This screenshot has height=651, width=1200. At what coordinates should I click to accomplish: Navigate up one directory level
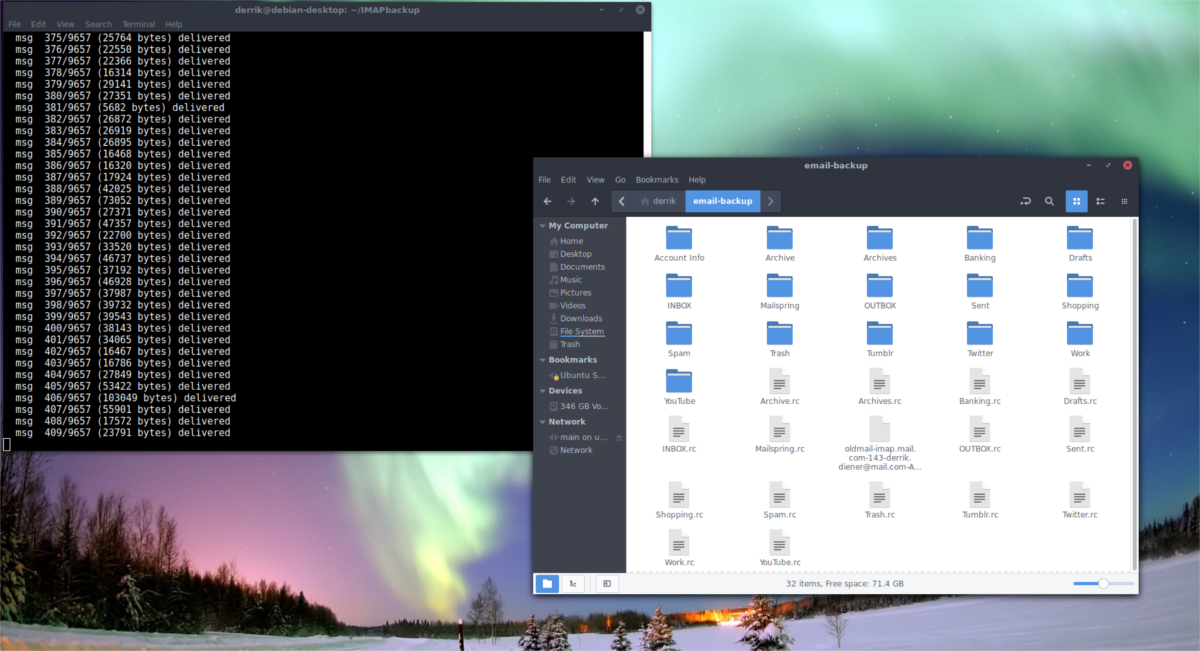pyautogui.click(x=595, y=201)
